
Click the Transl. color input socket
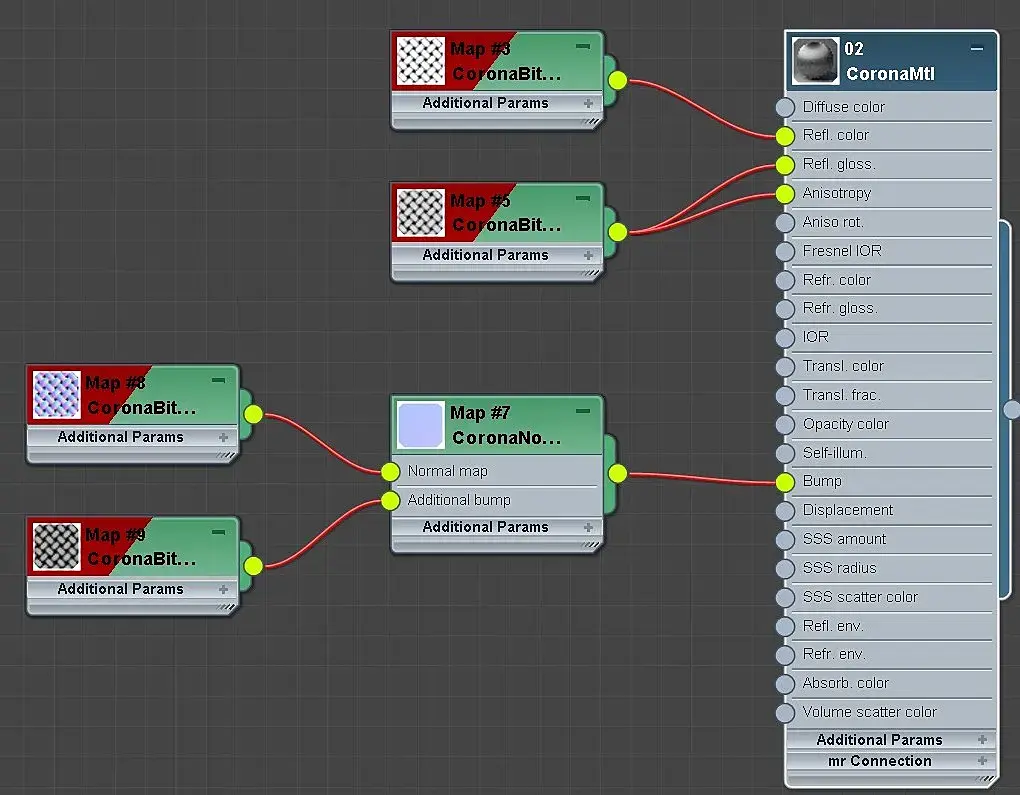tap(785, 367)
